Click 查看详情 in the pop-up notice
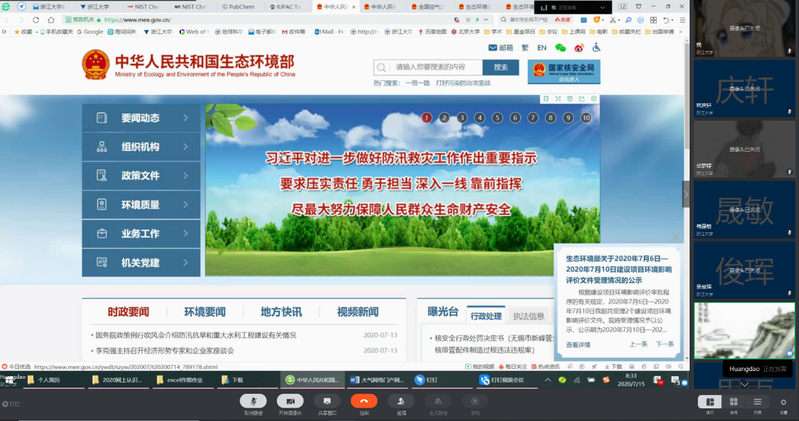 click(x=578, y=345)
